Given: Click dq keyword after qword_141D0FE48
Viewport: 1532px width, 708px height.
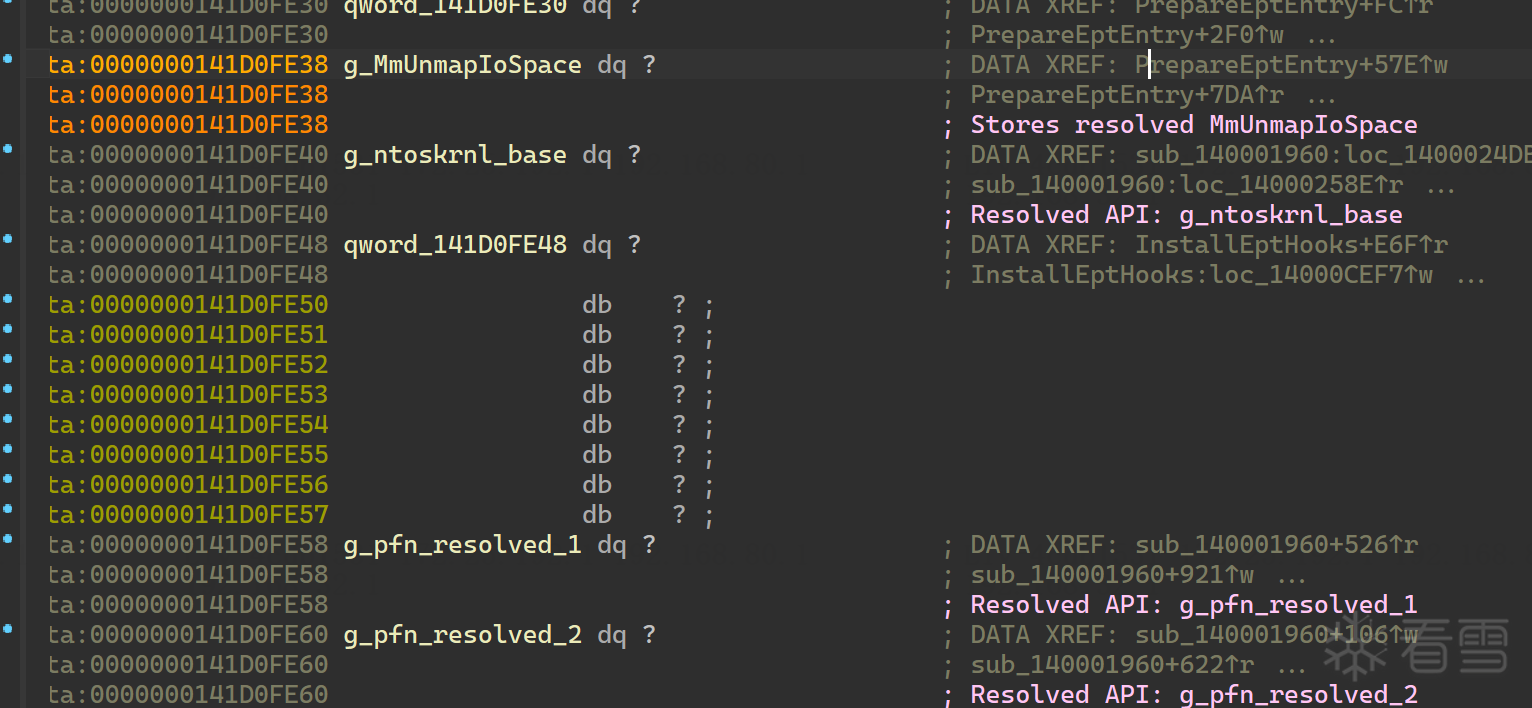Looking at the screenshot, I should click(597, 245).
